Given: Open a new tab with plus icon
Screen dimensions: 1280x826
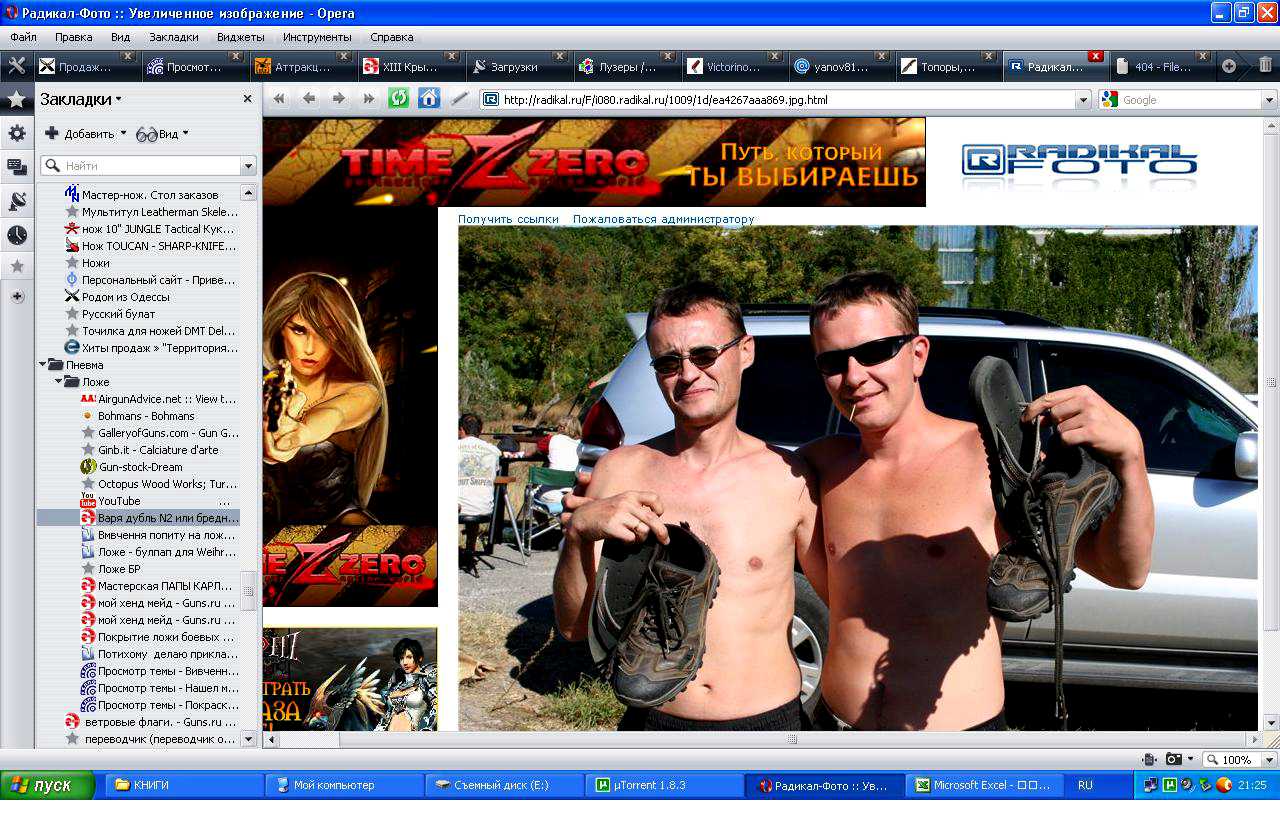Looking at the screenshot, I should pos(1229,66).
